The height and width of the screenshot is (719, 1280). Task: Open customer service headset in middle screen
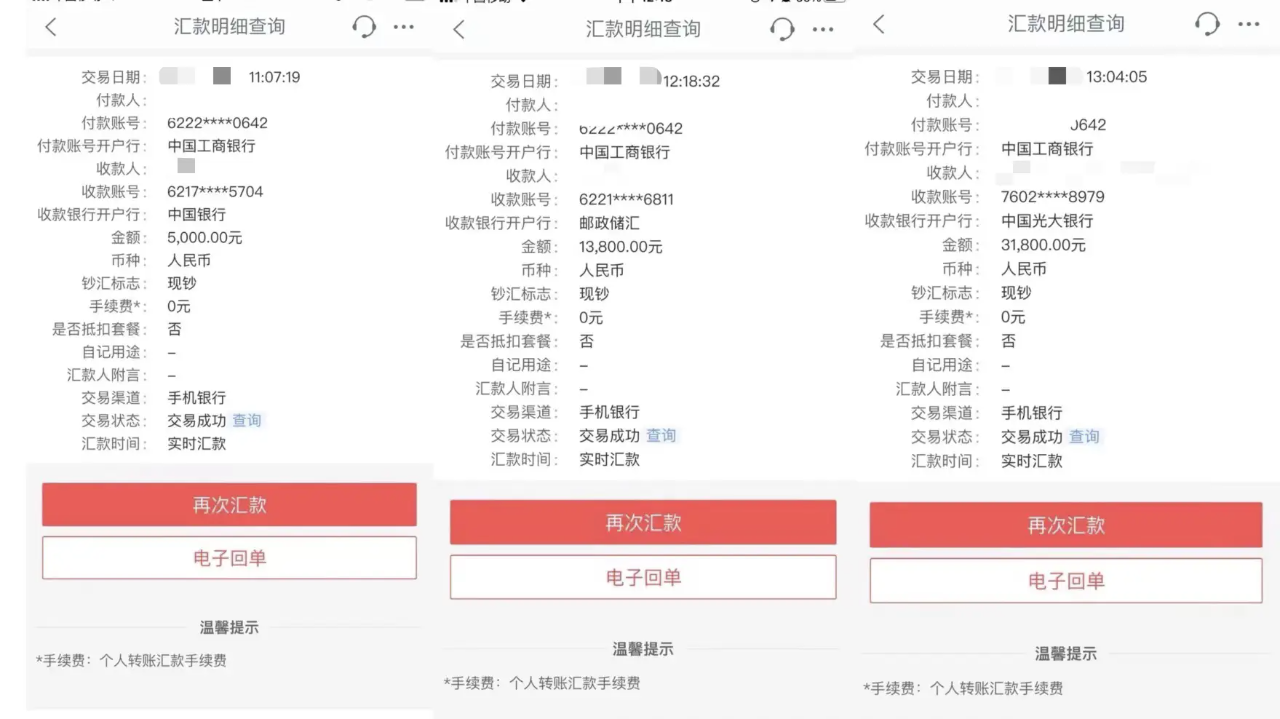(x=782, y=30)
